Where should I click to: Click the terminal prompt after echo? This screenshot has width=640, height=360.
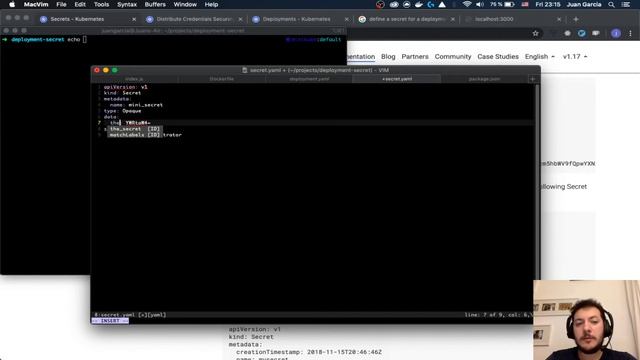(x=84, y=40)
